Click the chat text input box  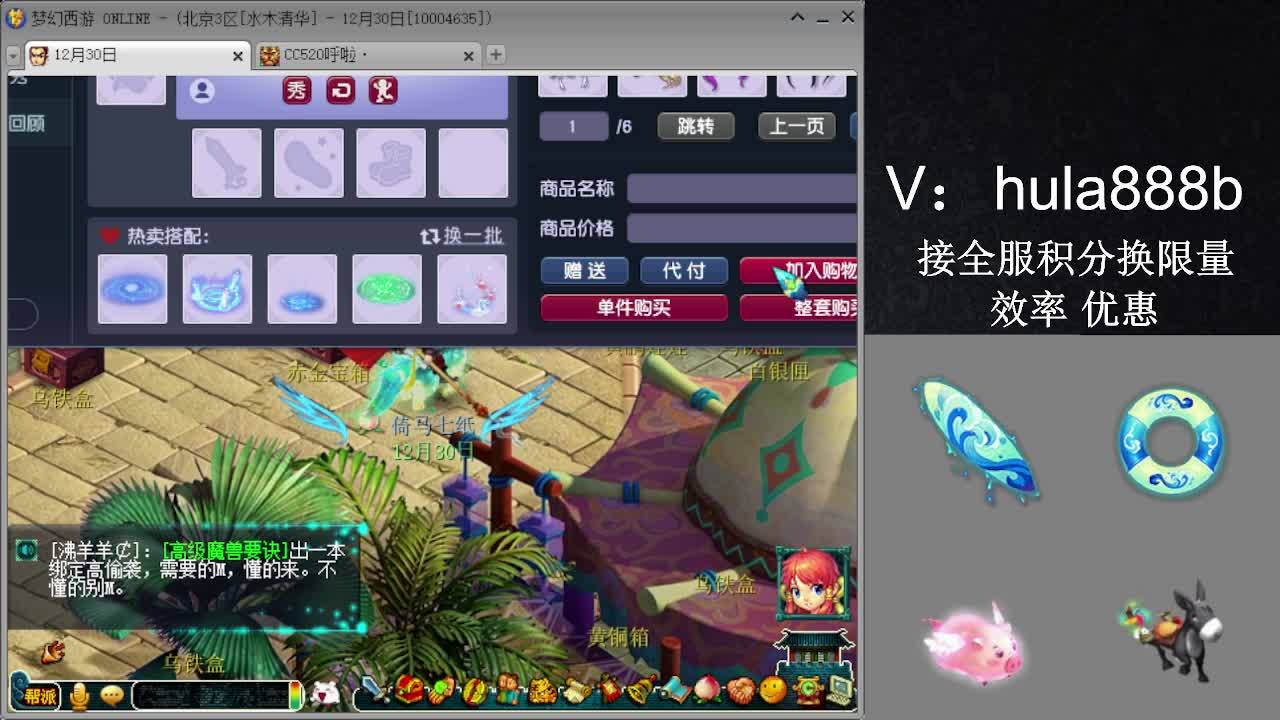click(210, 695)
